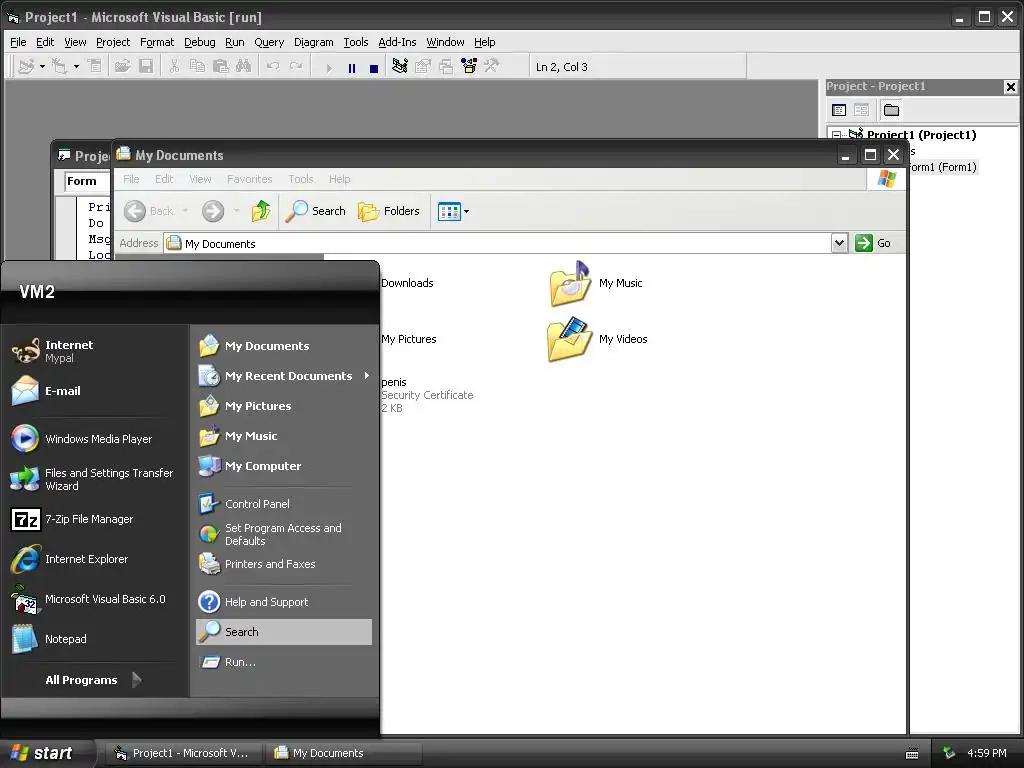Screen dimensions: 1024x768
Task: Select Form1 (Form1) in project tree
Action: click(942, 167)
